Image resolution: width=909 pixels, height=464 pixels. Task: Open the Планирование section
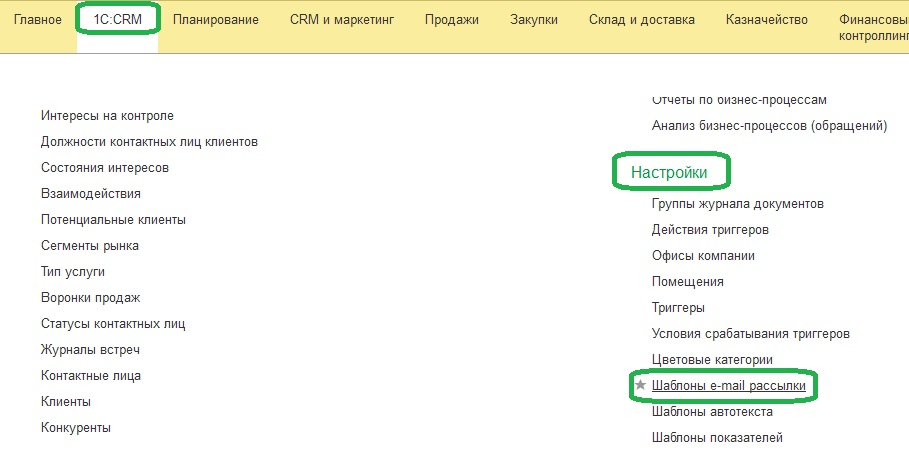coord(215,20)
